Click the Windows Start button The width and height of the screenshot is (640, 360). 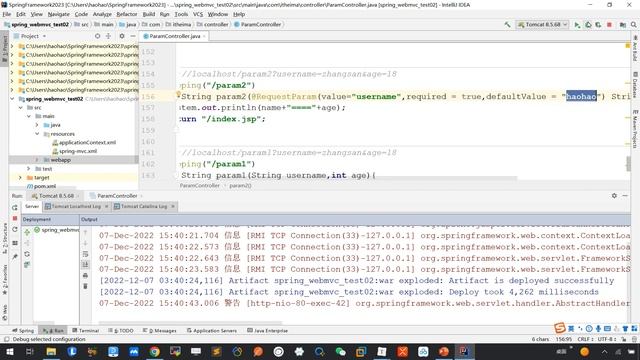tap(9, 351)
